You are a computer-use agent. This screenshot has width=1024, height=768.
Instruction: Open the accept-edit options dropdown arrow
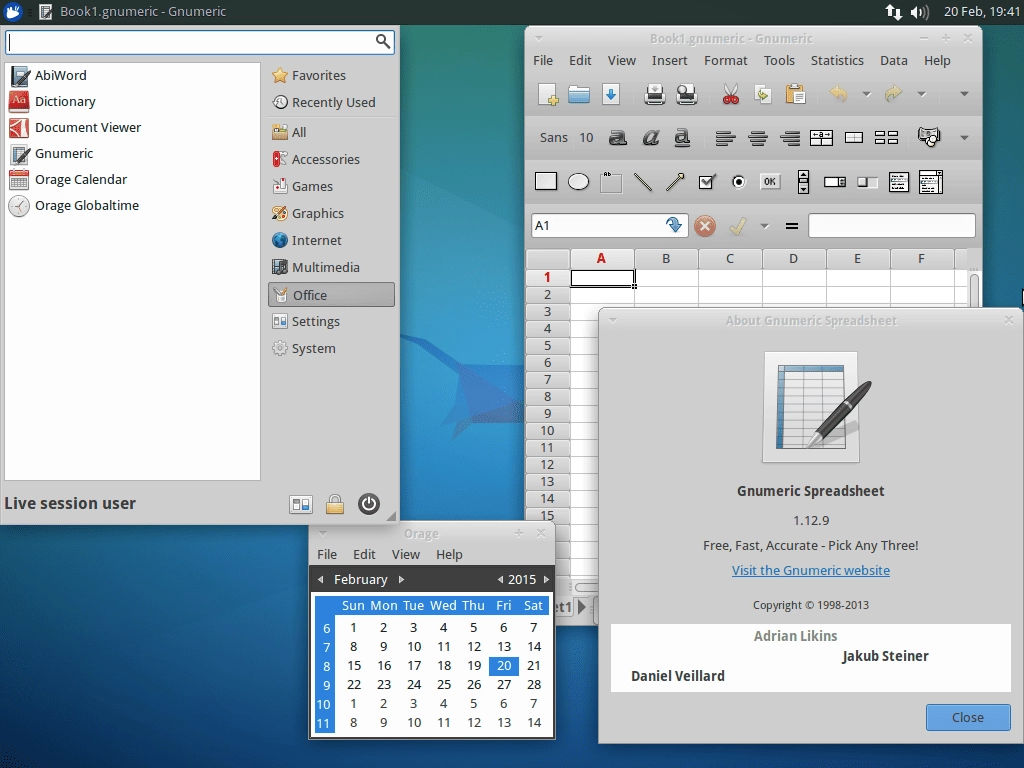764,227
